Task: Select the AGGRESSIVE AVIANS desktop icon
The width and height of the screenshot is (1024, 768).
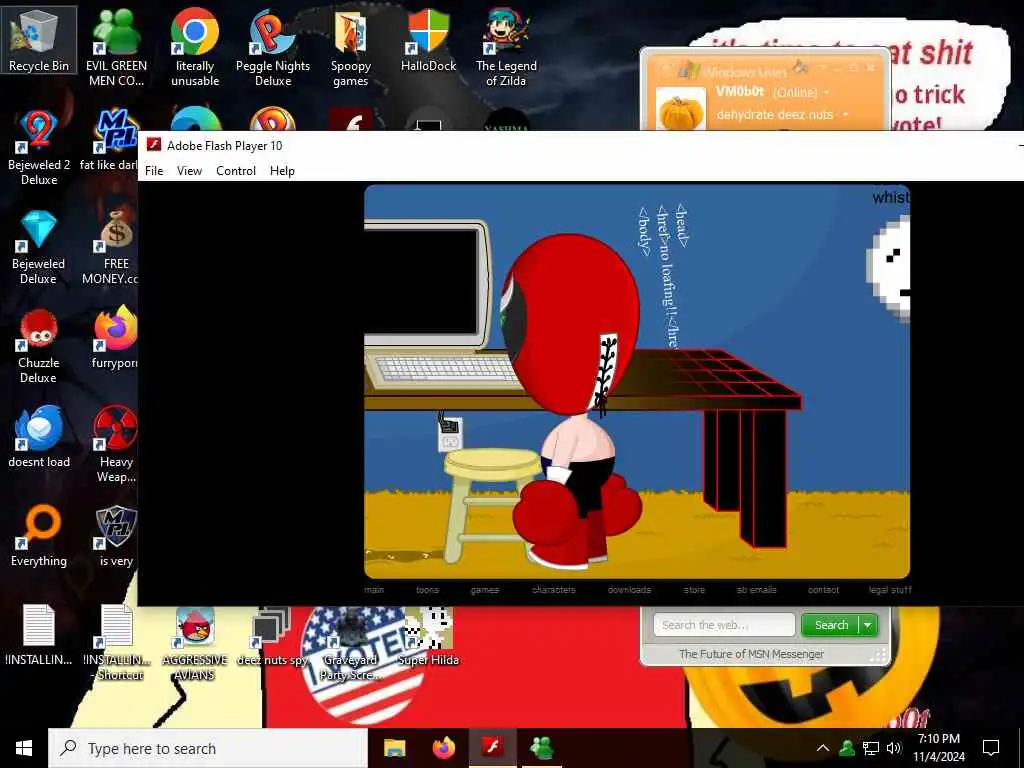Action: click(195, 643)
